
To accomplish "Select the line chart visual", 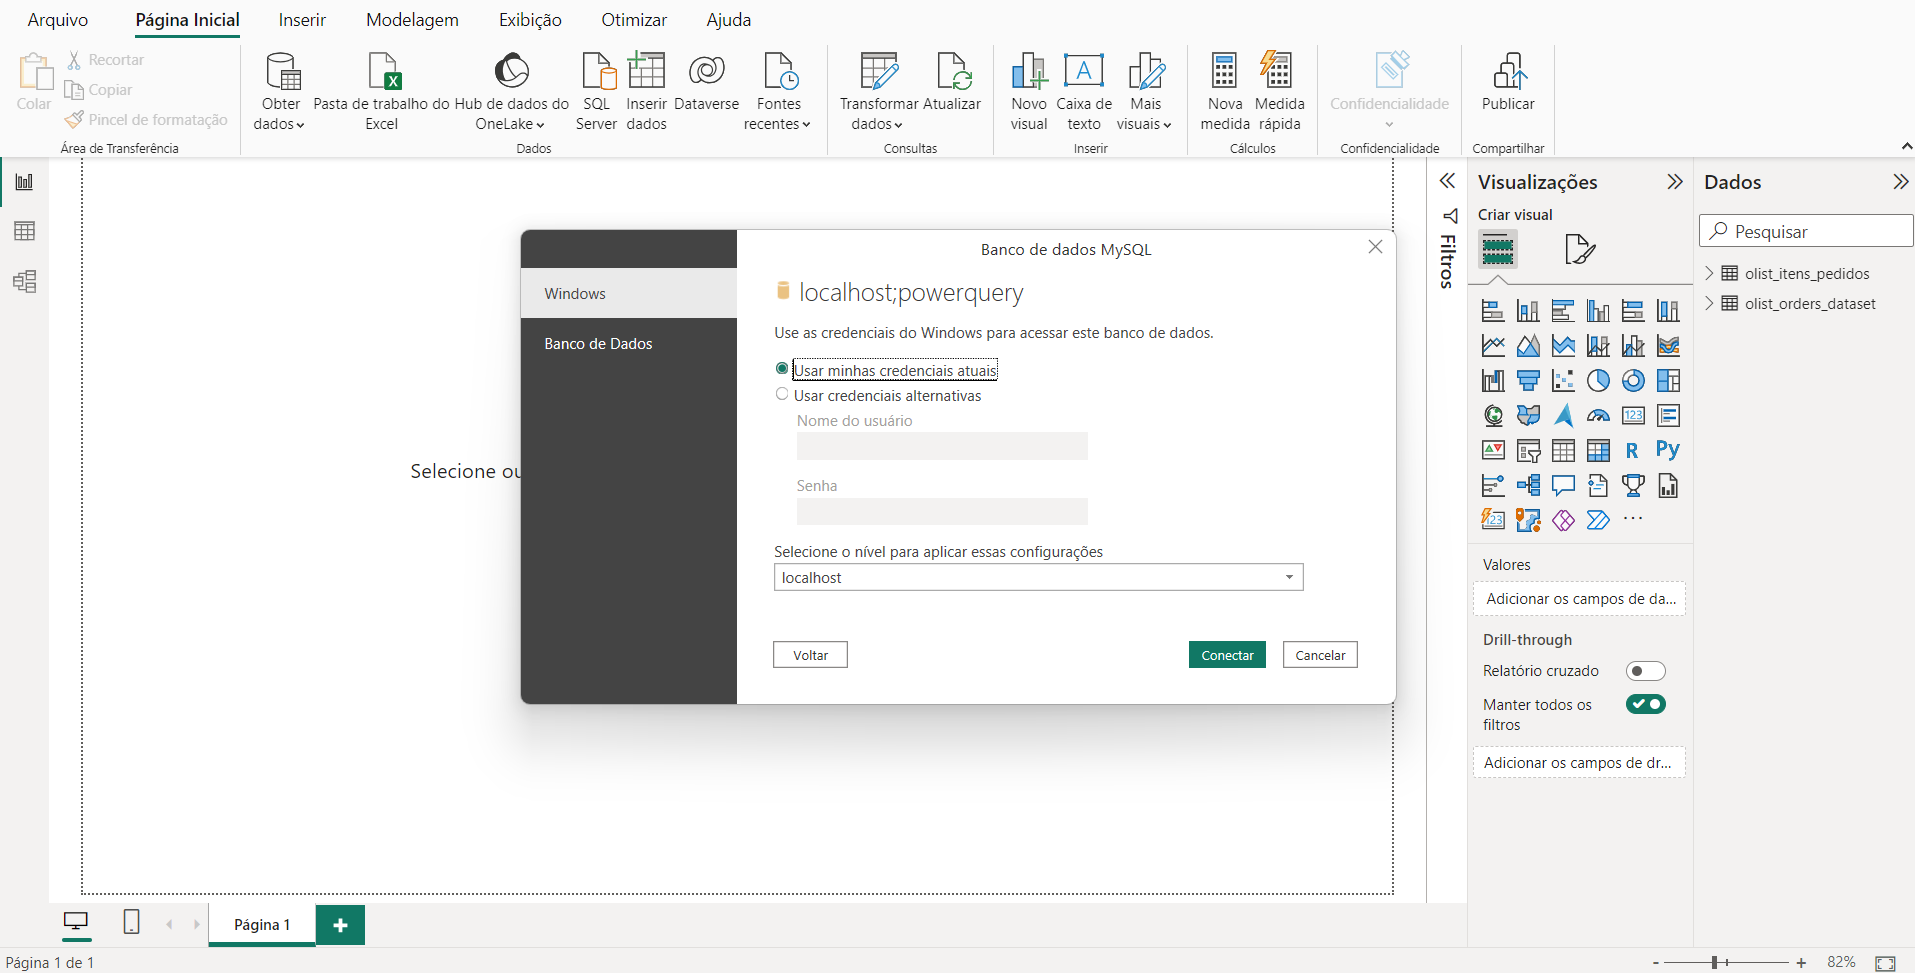I will [1493, 345].
